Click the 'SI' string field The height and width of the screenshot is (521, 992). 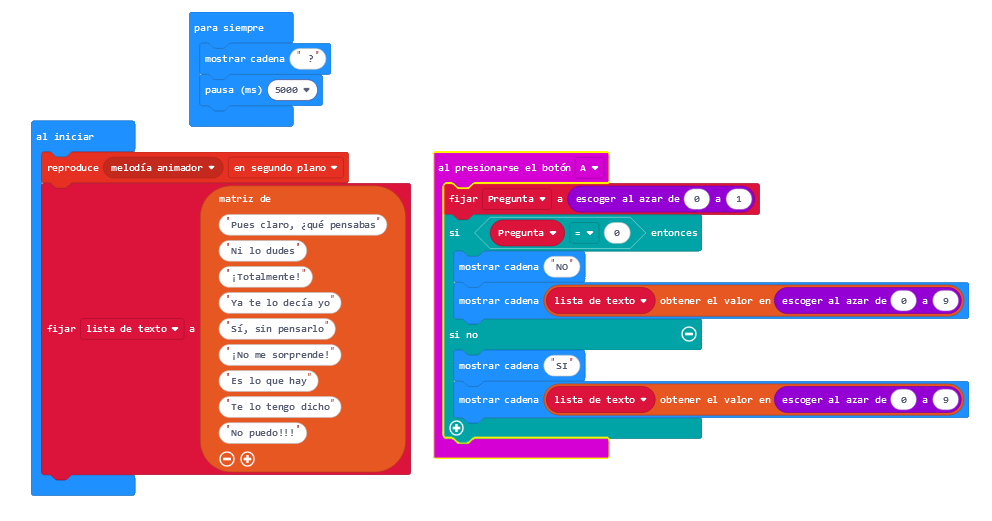(562, 366)
